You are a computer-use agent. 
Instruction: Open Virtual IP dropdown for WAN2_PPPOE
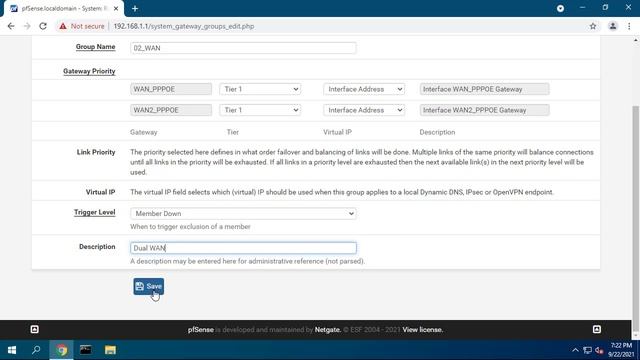click(x=364, y=110)
